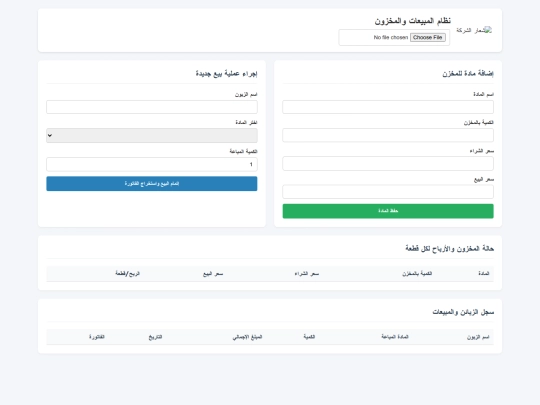
Task: Click اسم الزبون column header in sales log
Action: 478,337
